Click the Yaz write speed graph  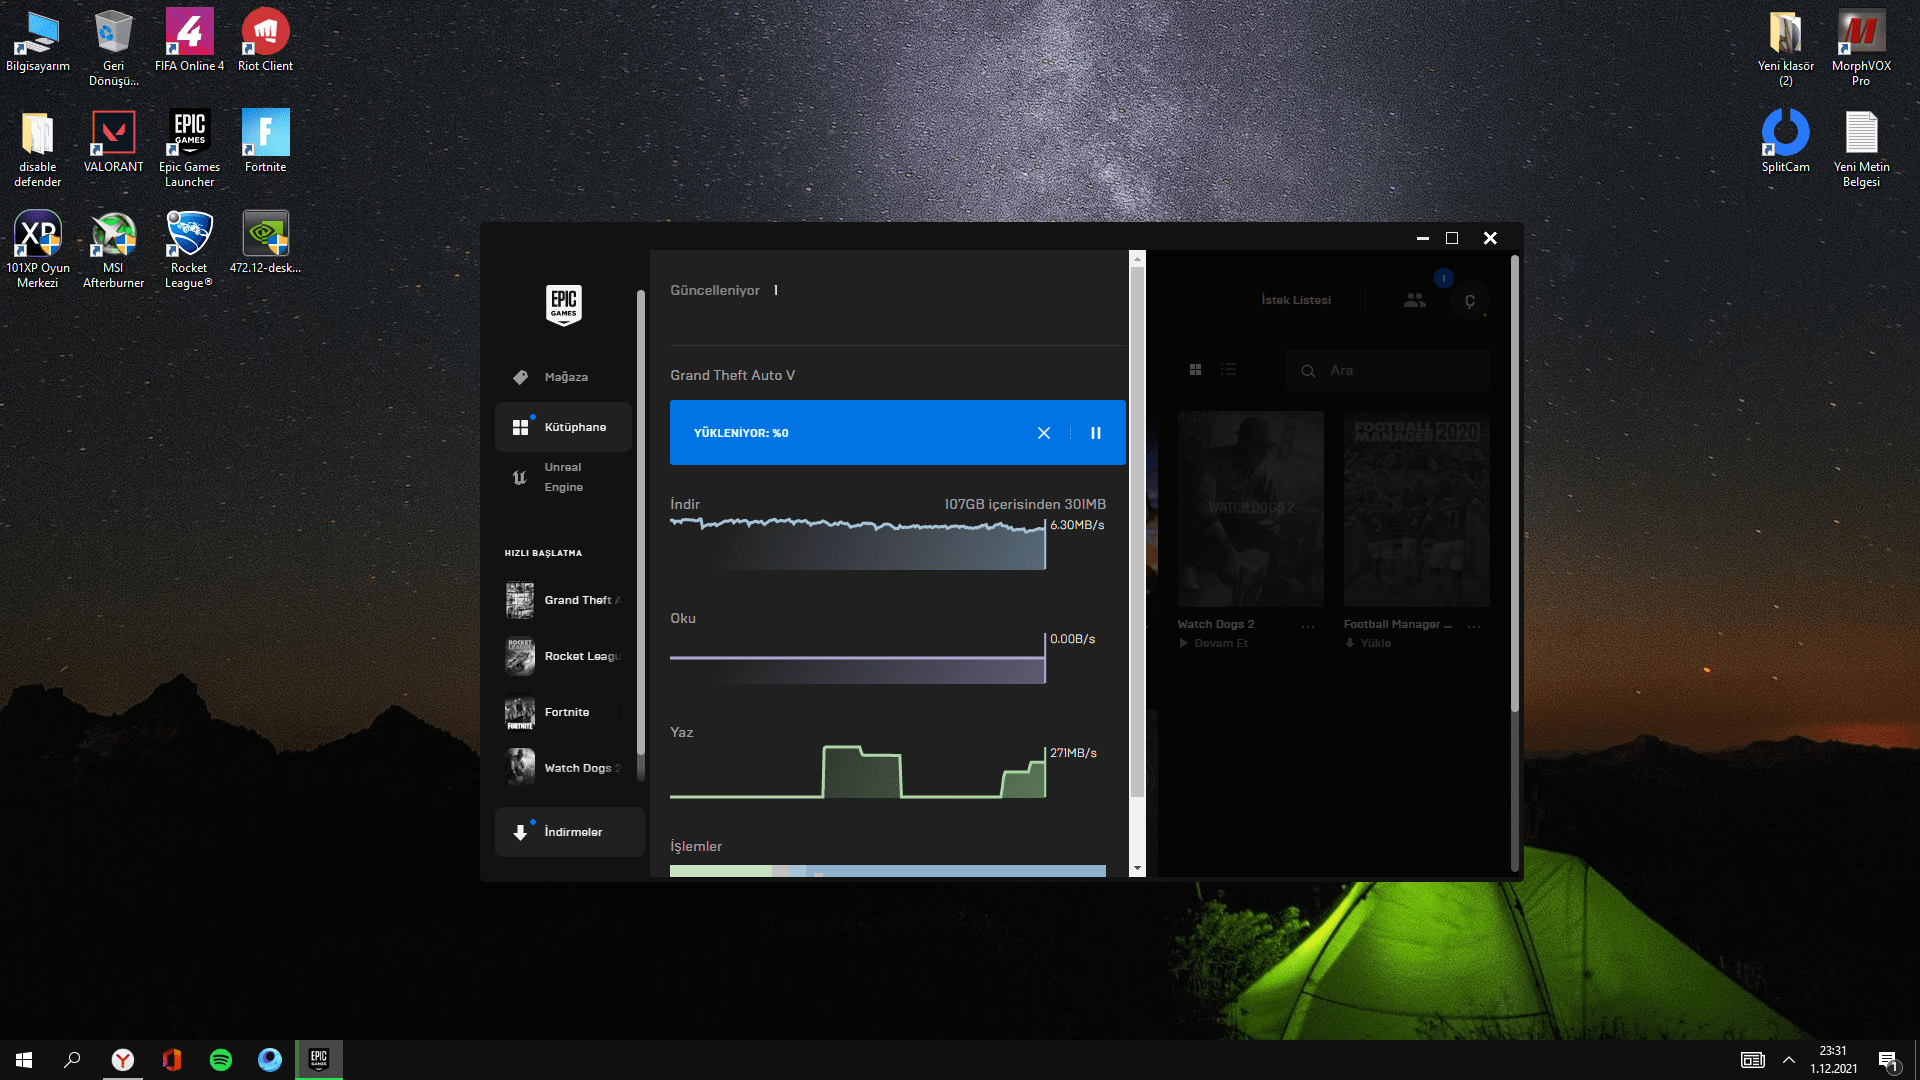pyautogui.click(x=858, y=772)
